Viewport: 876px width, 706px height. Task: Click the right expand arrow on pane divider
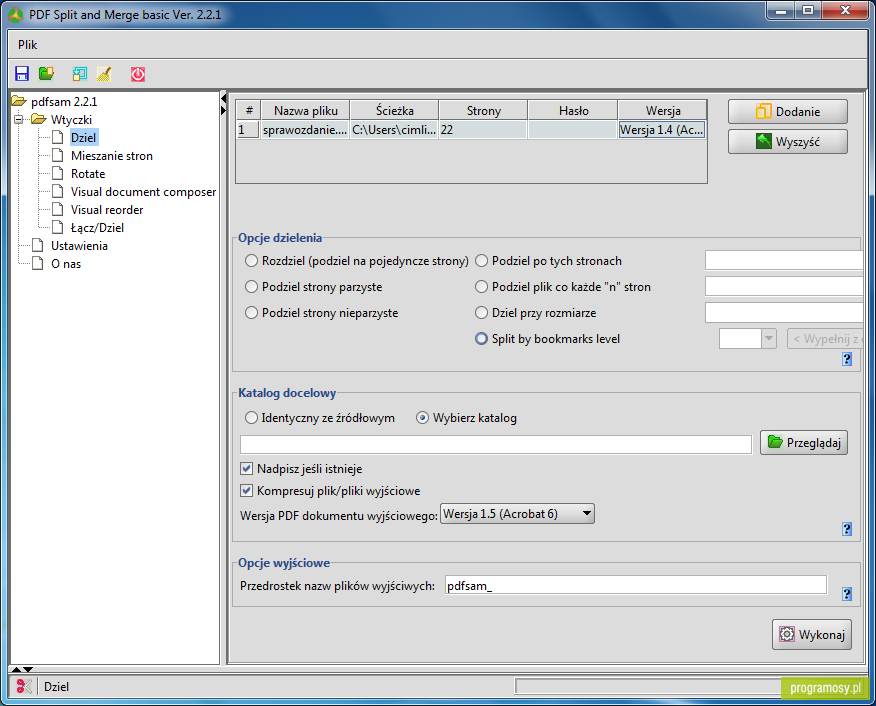(223, 110)
